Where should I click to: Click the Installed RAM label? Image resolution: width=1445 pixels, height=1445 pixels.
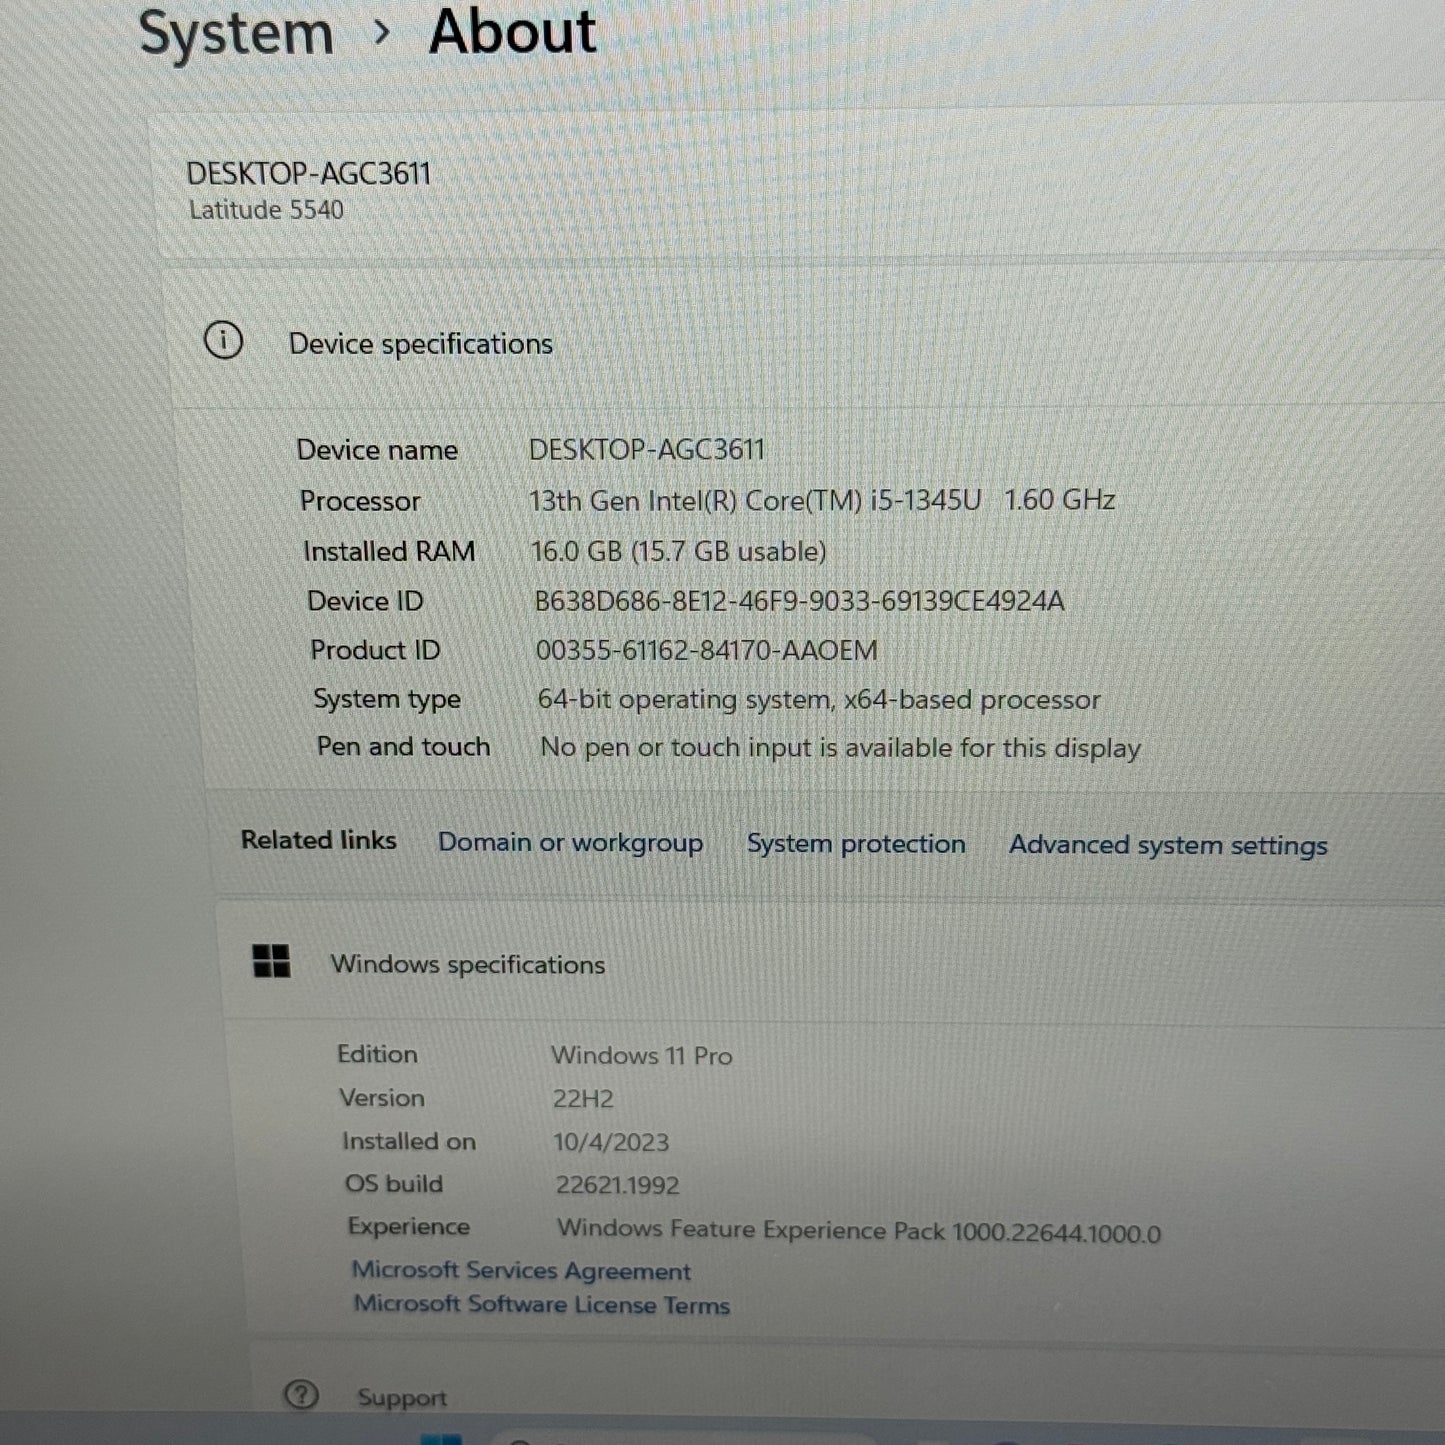(x=389, y=551)
